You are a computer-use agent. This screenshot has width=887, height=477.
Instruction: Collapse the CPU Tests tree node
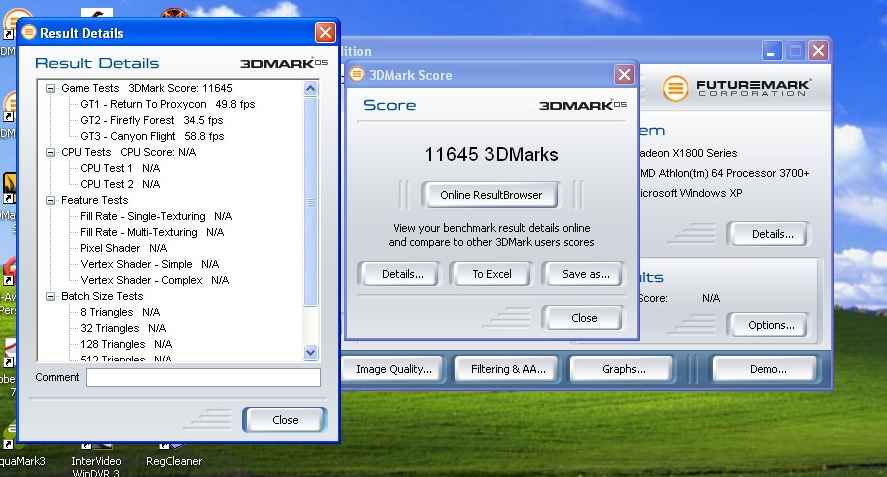point(50,152)
